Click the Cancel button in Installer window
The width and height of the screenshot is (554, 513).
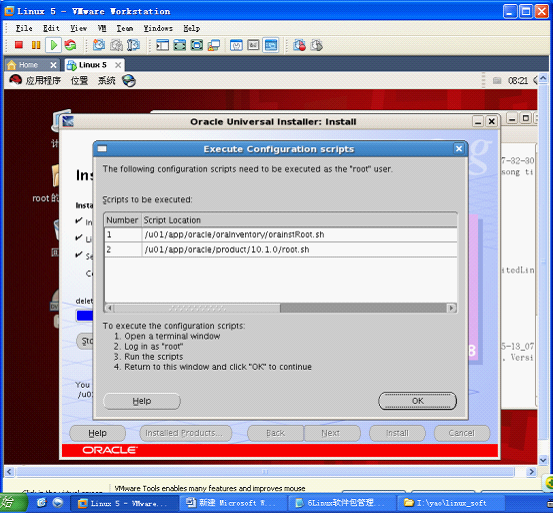pyautogui.click(x=462, y=433)
